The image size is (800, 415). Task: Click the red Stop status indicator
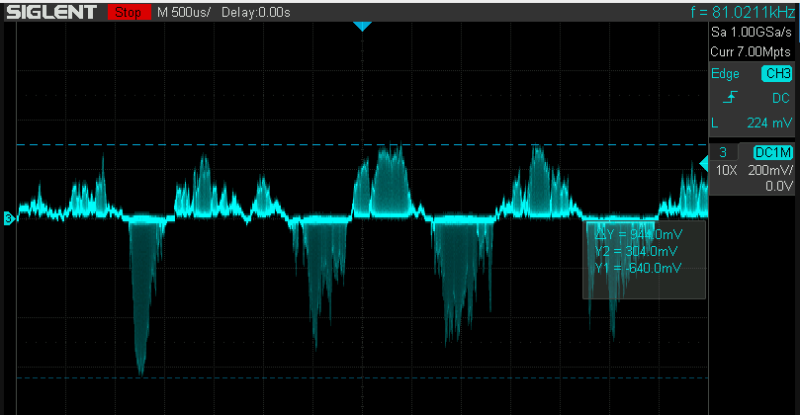tap(127, 12)
